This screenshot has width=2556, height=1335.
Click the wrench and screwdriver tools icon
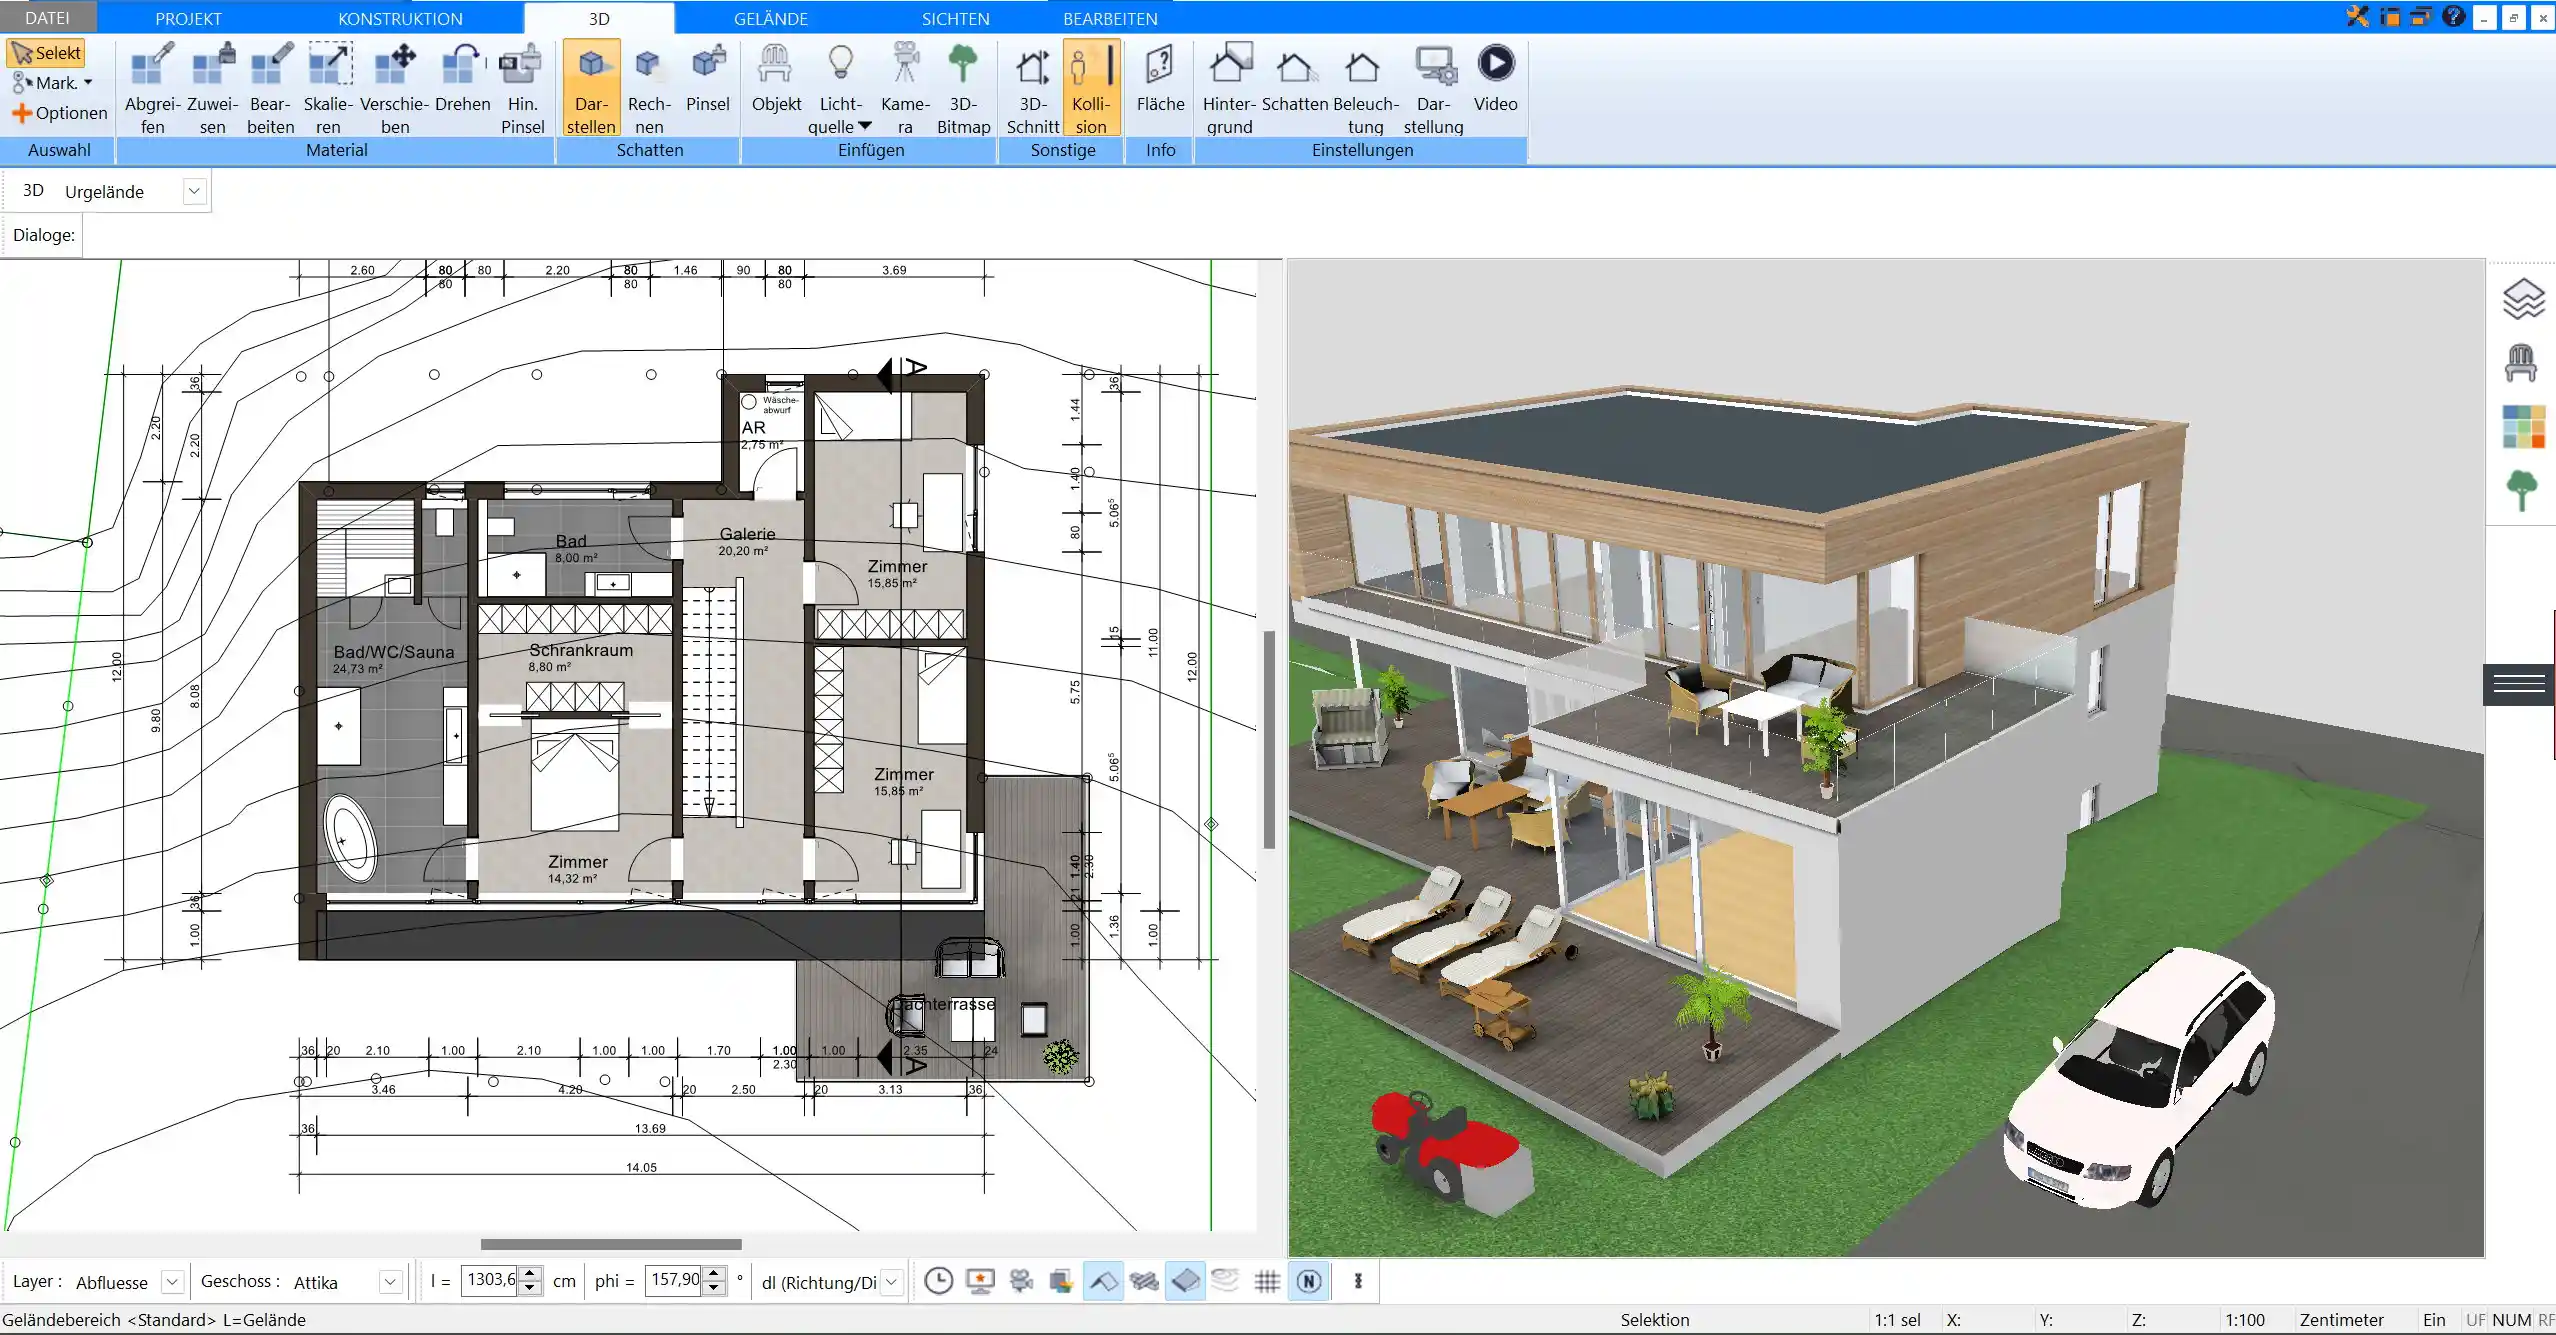[x=2357, y=16]
